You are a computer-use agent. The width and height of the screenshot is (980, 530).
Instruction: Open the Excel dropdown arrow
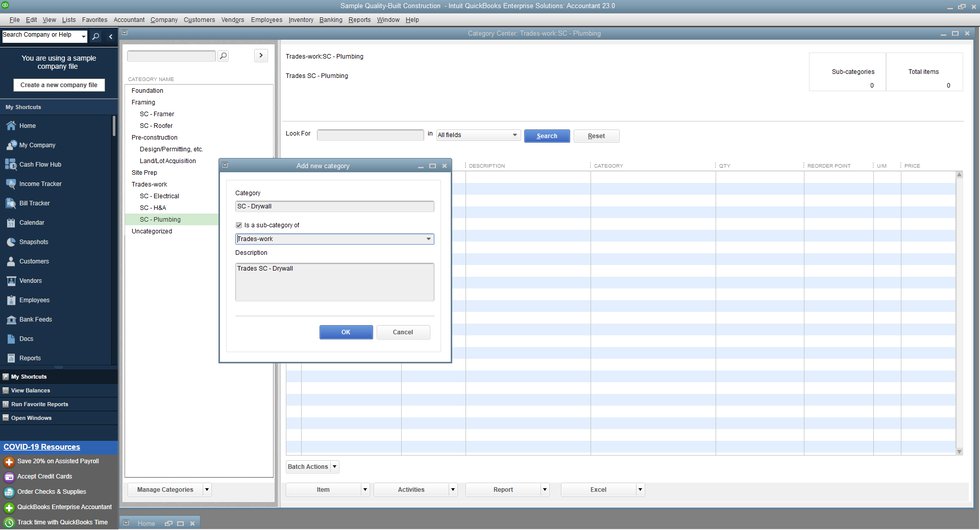(640, 489)
